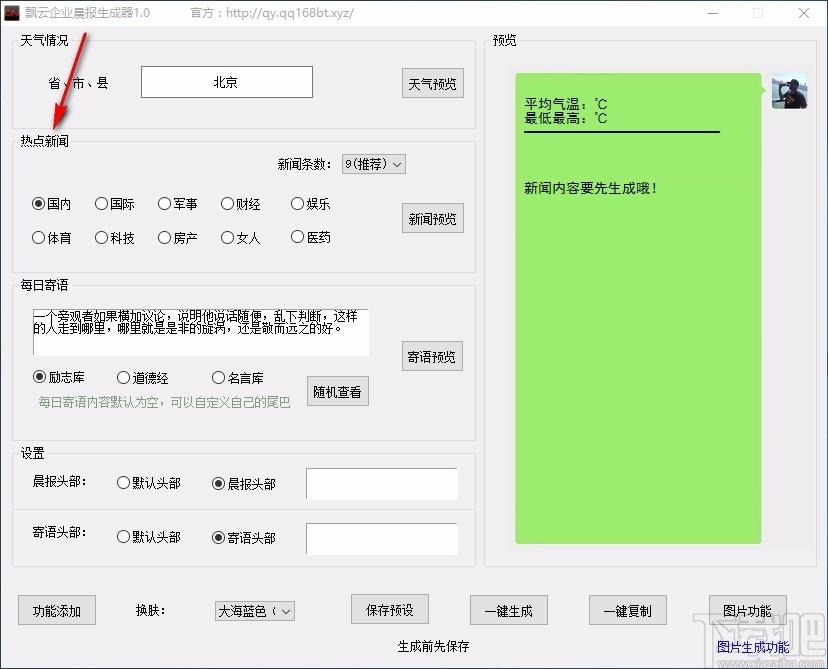The width and height of the screenshot is (828, 669).
Task: Minimize the window
Action: tap(713, 13)
